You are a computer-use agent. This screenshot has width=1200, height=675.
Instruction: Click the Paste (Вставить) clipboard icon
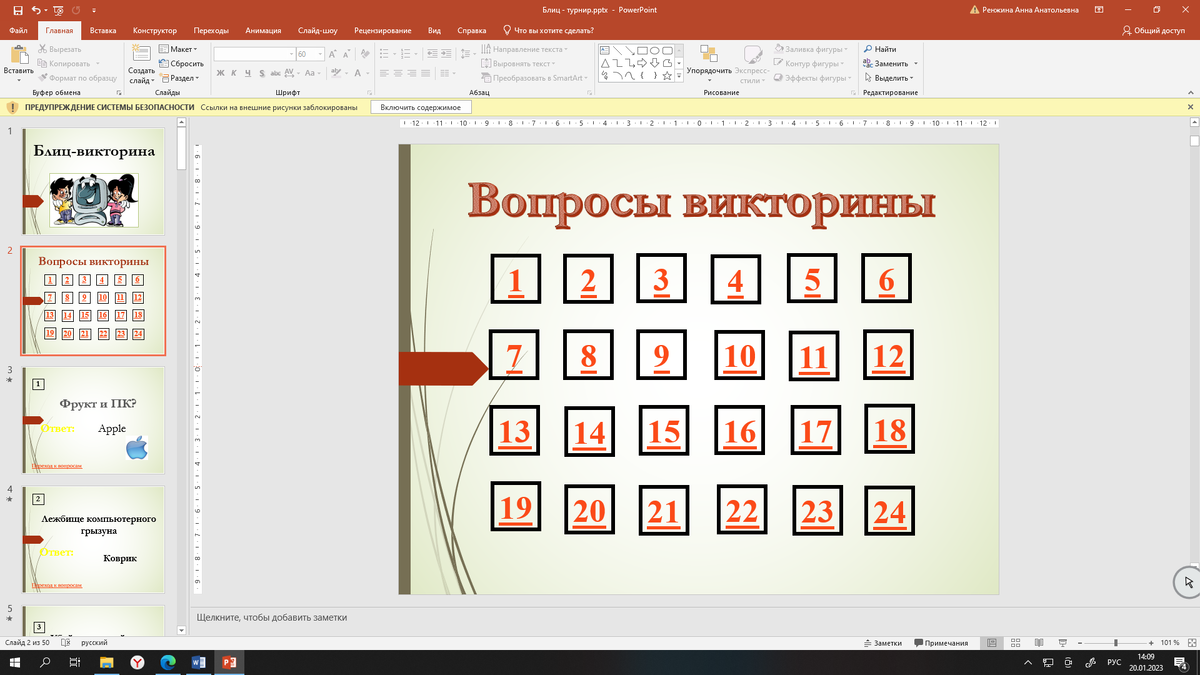coord(18,57)
